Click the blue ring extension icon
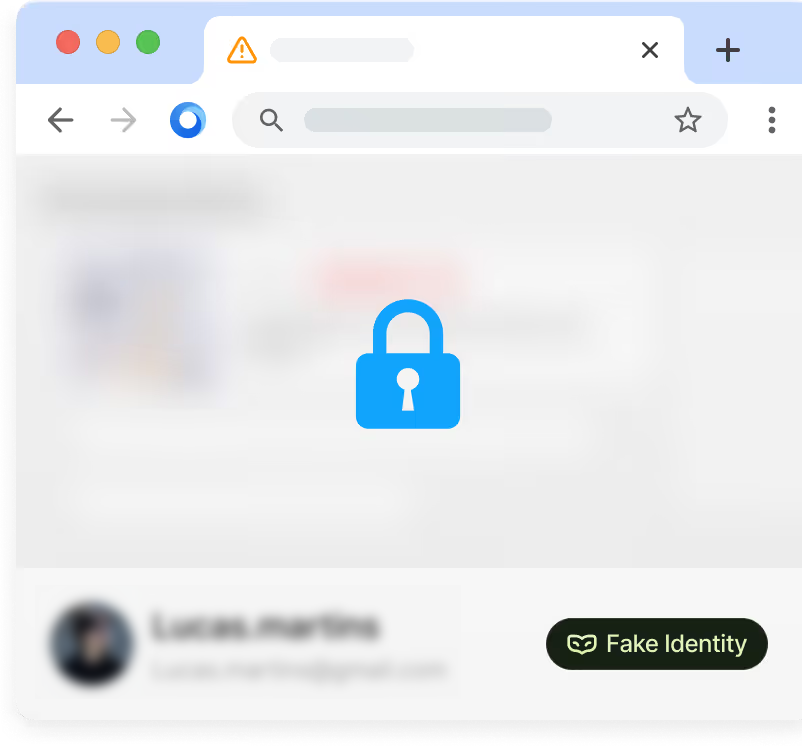The height and width of the screenshot is (746, 802). pos(188,120)
